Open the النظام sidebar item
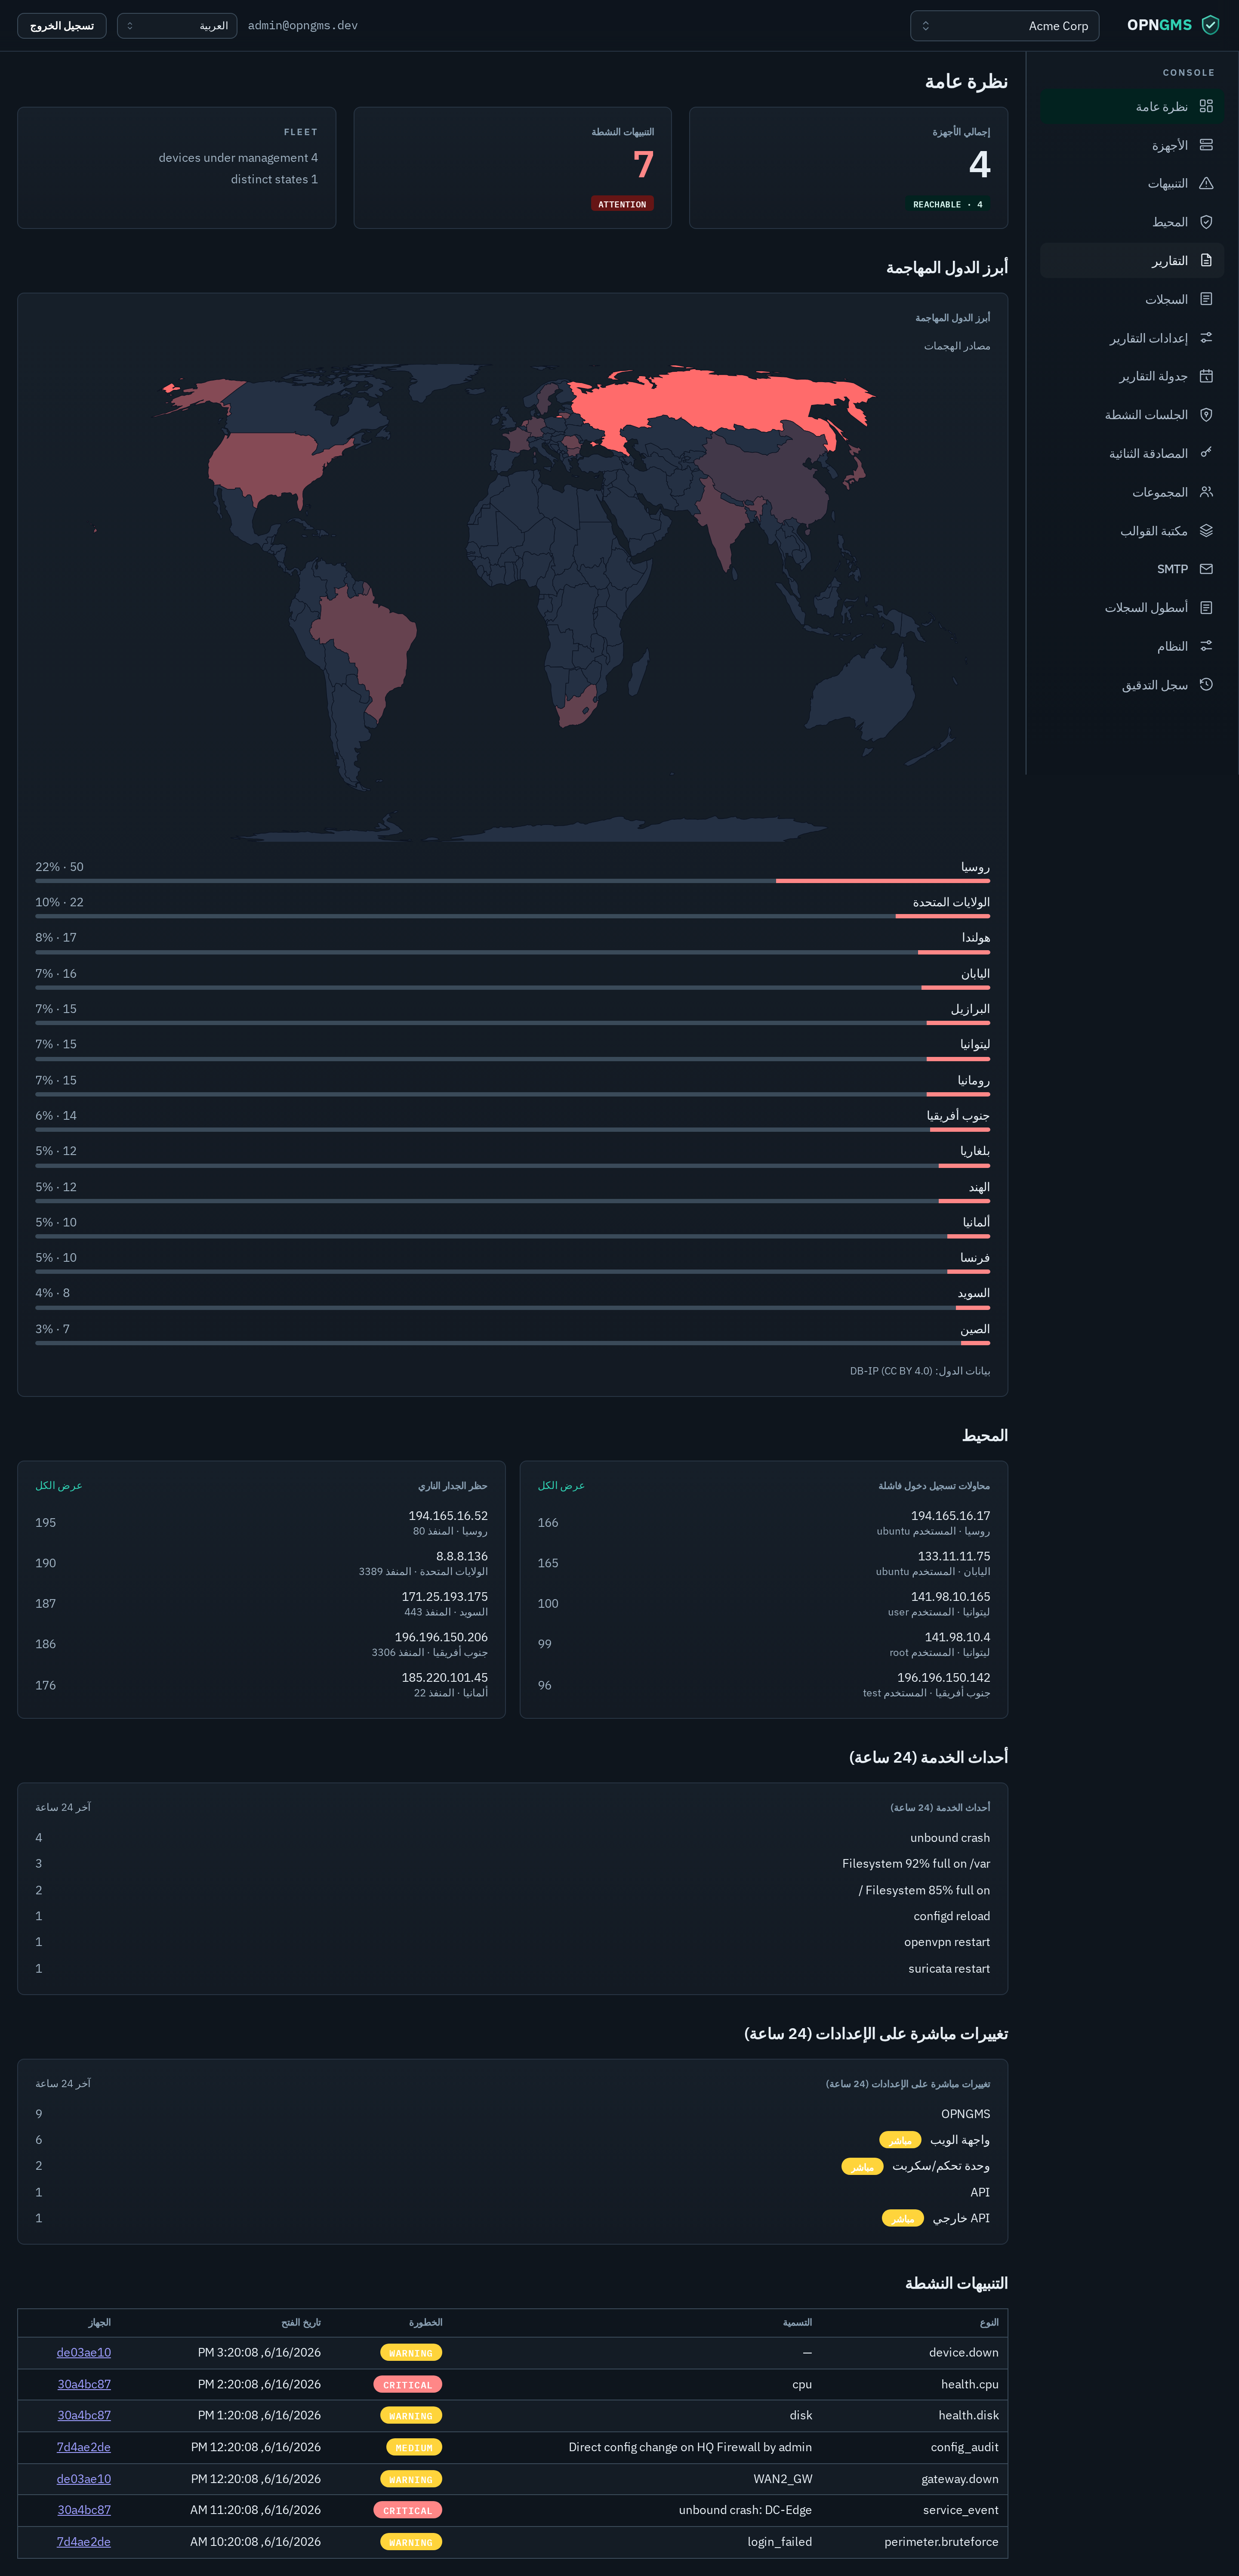The image size is (1239, 2576). (1132, 646)
